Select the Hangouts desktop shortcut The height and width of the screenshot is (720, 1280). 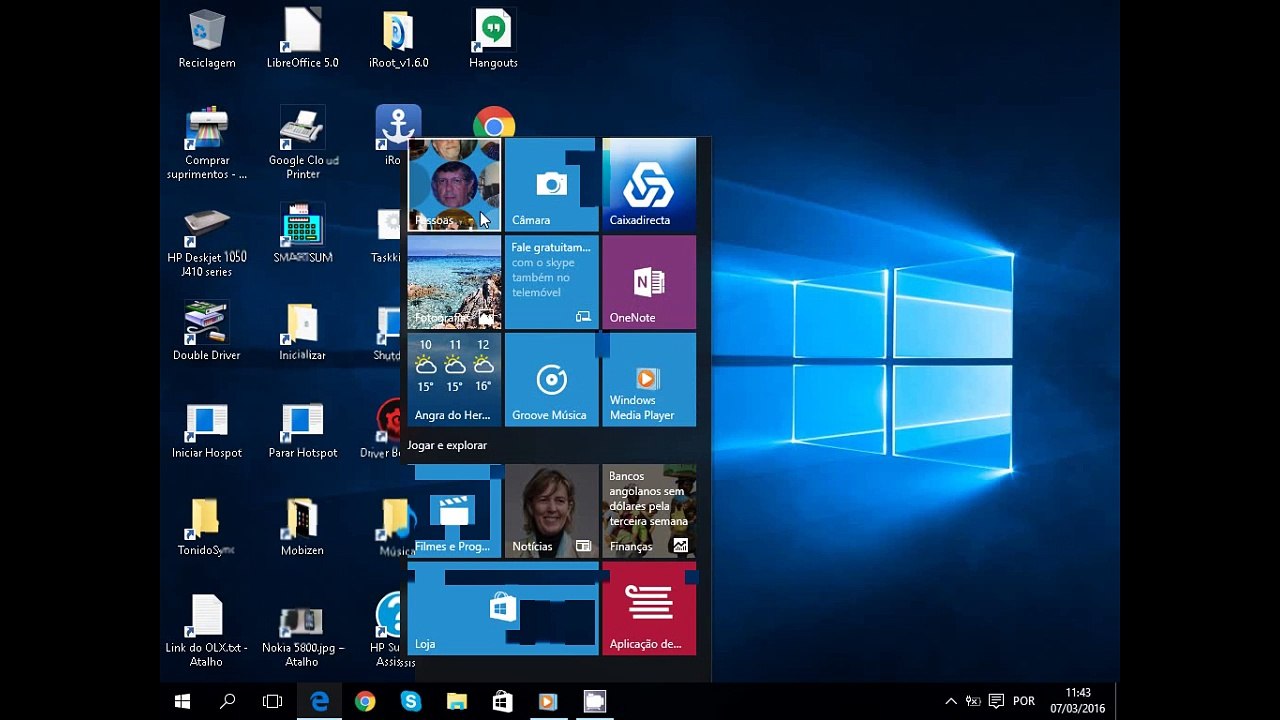tap(493, 40)
